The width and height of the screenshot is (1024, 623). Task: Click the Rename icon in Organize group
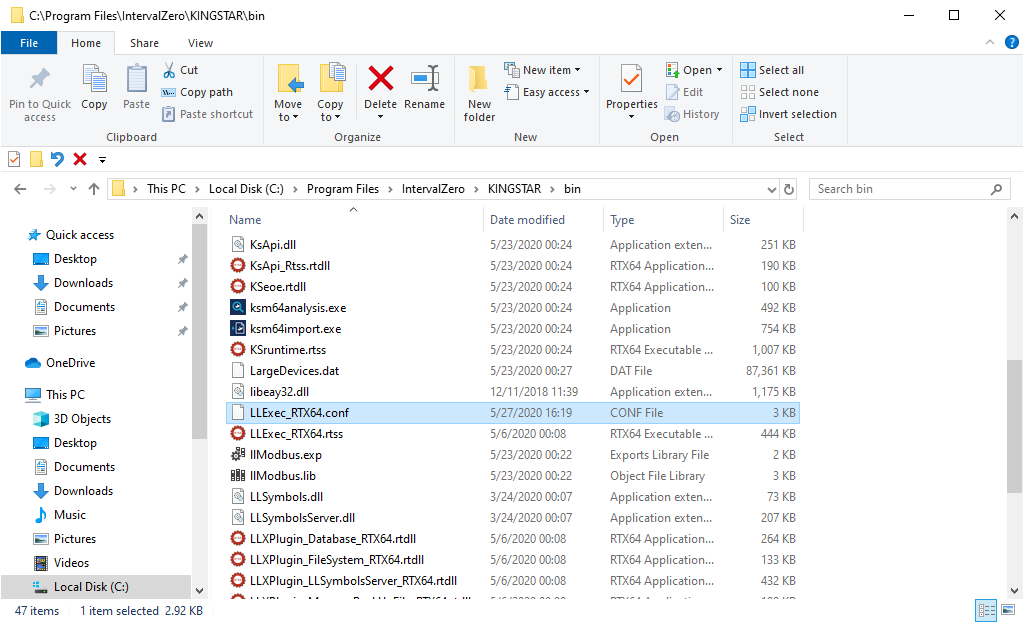pyautogui.click(x=425, y=80)
